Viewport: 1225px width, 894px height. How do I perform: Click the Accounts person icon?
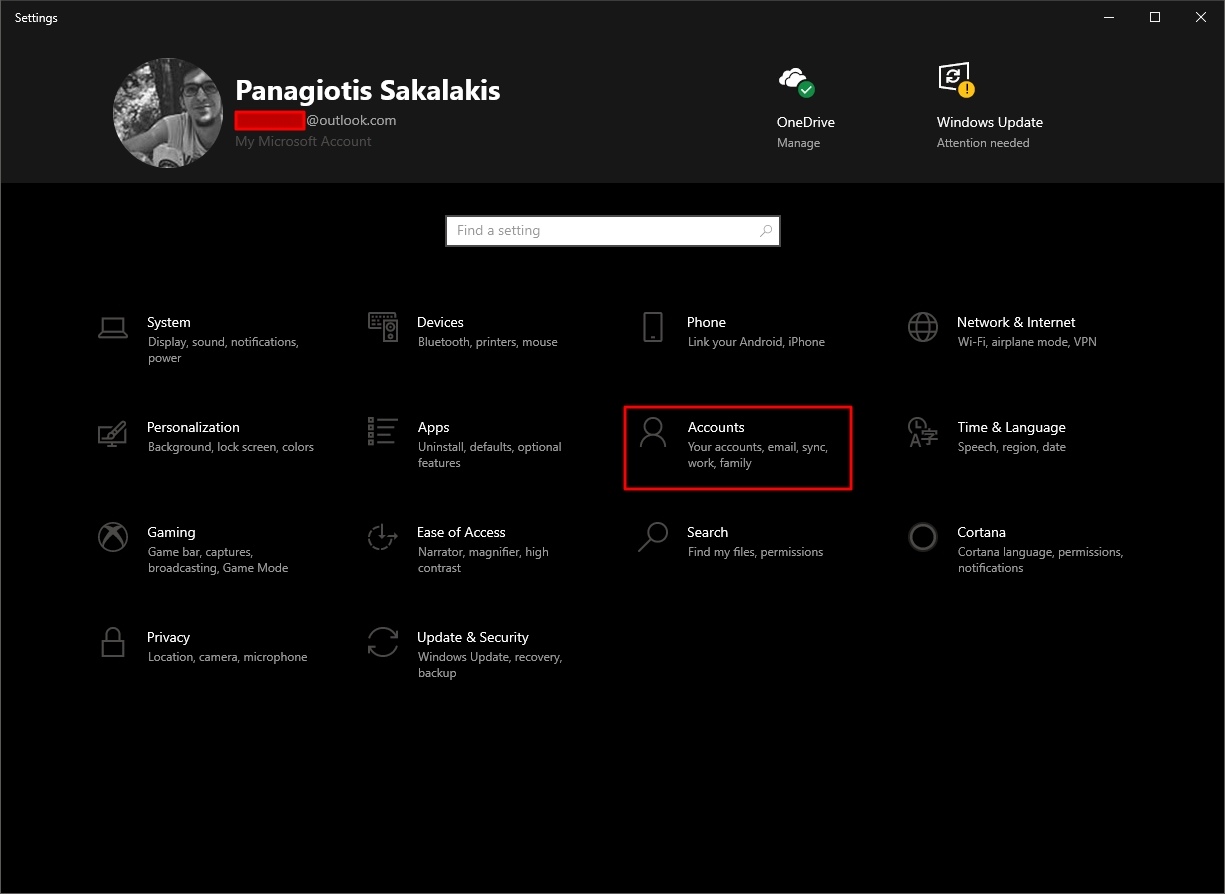[x=653, y=432]
